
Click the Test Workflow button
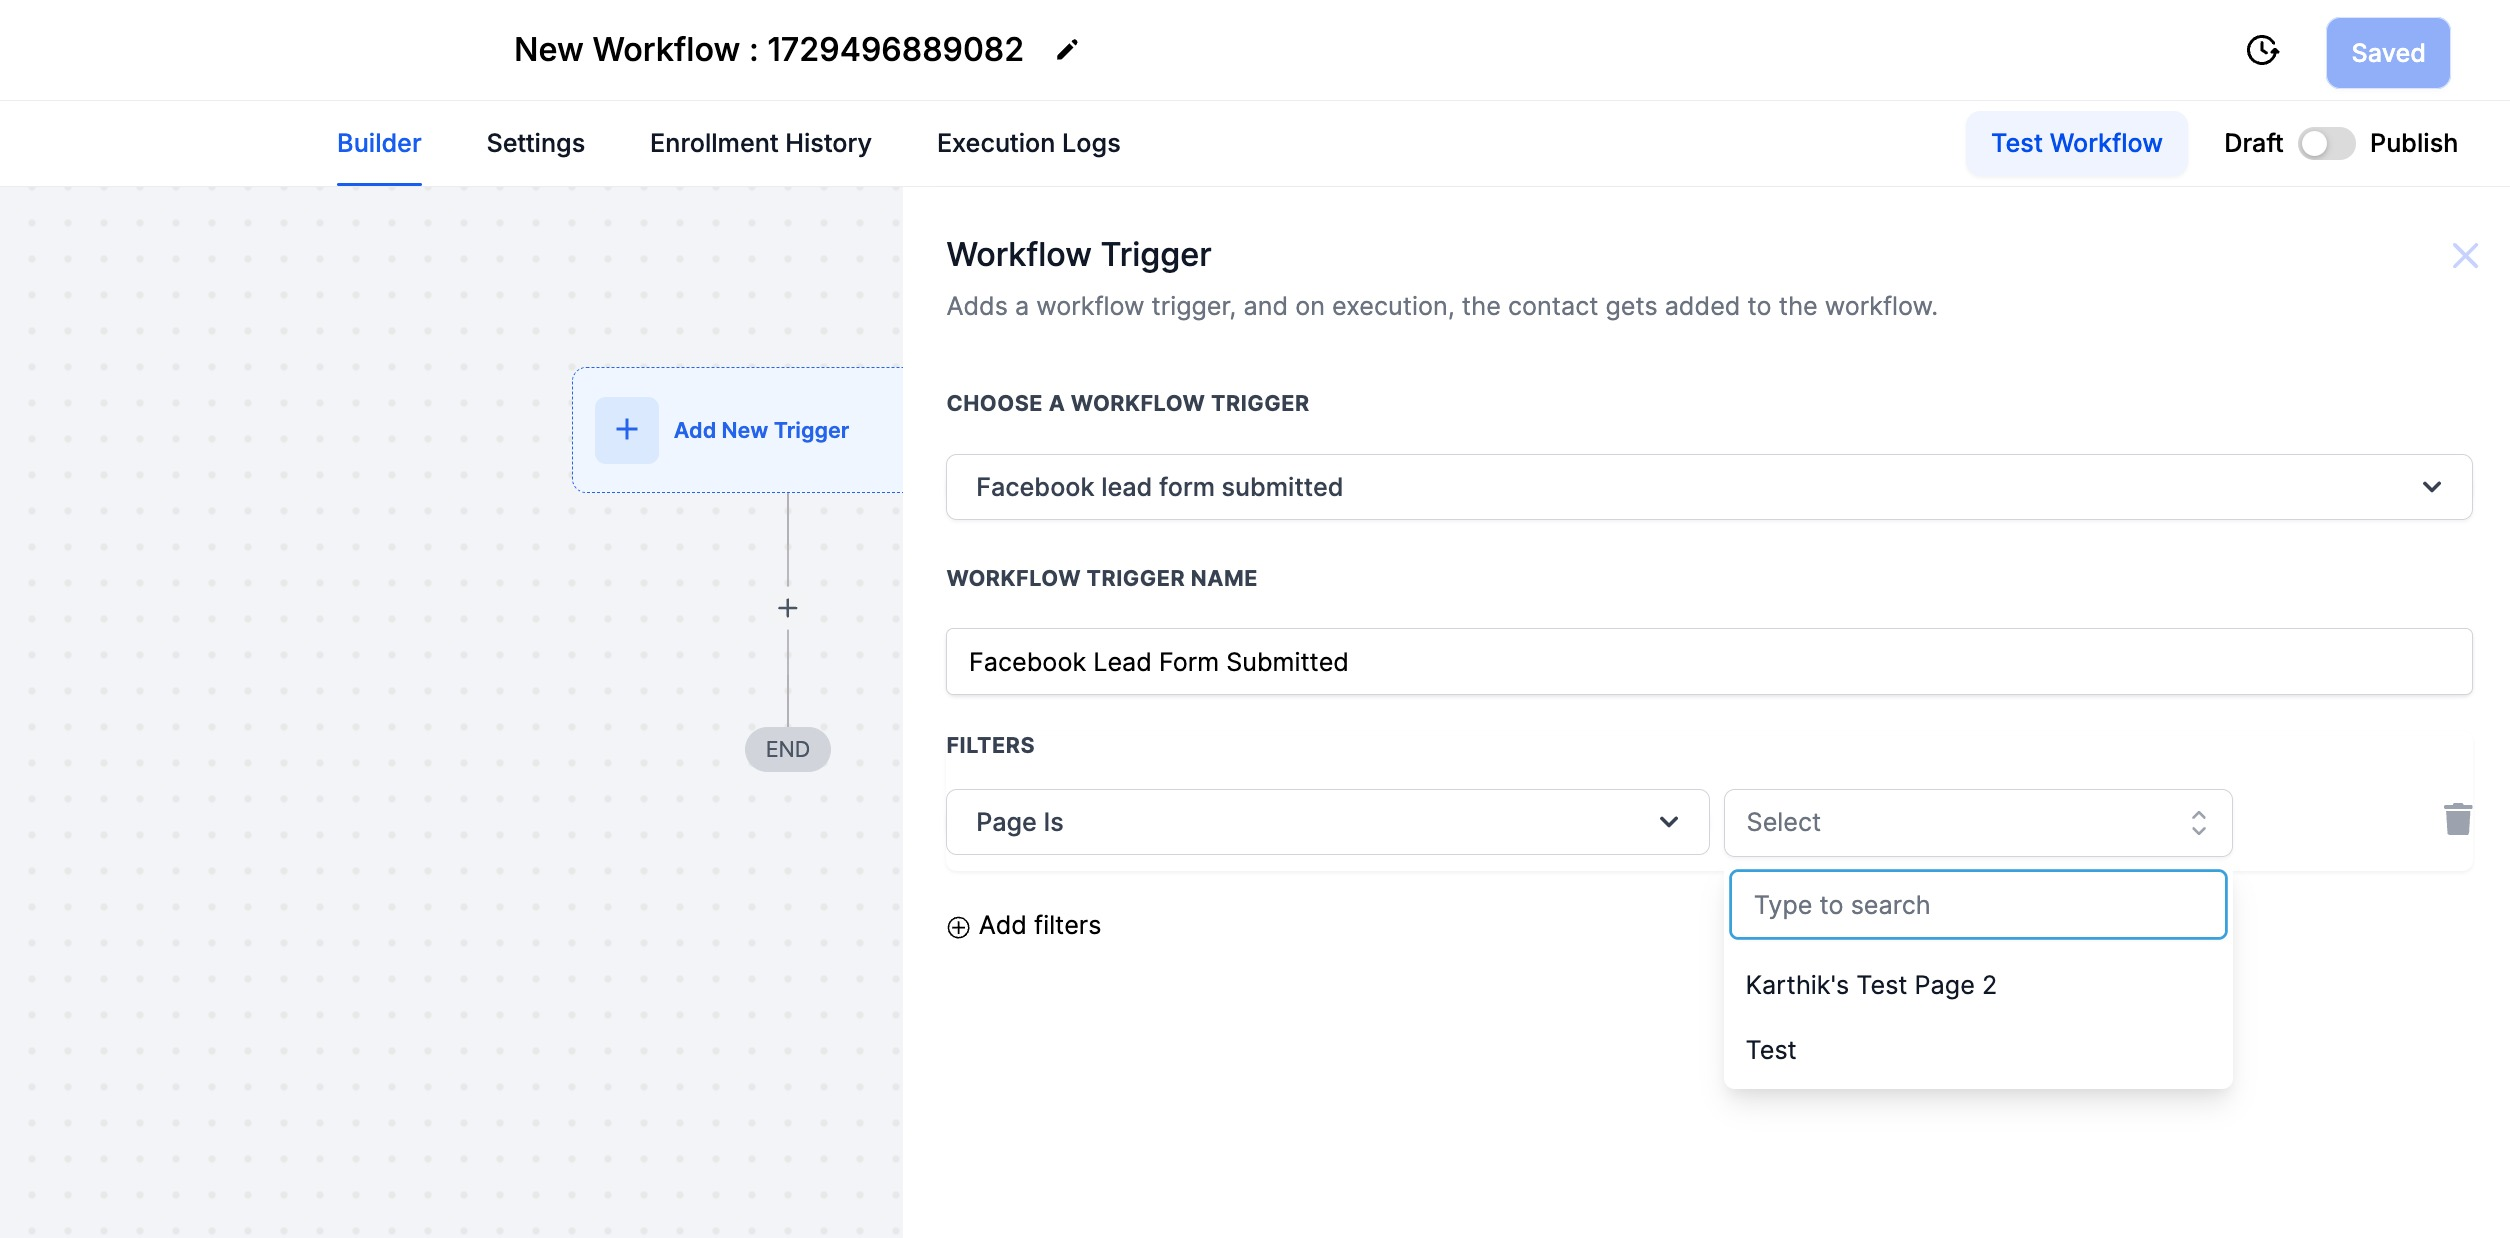coord(2076,143)
